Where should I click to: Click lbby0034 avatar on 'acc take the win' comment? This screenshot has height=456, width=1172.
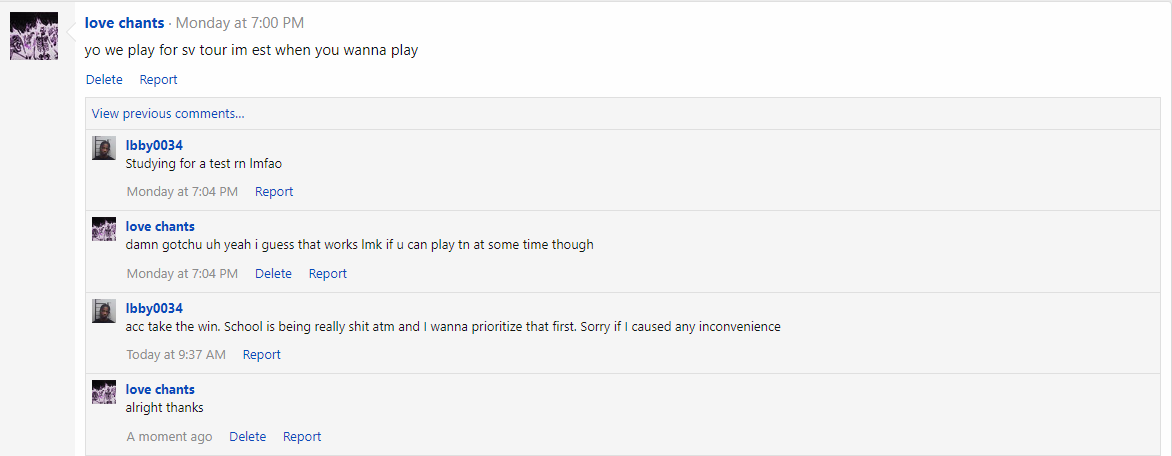(104, 311)
